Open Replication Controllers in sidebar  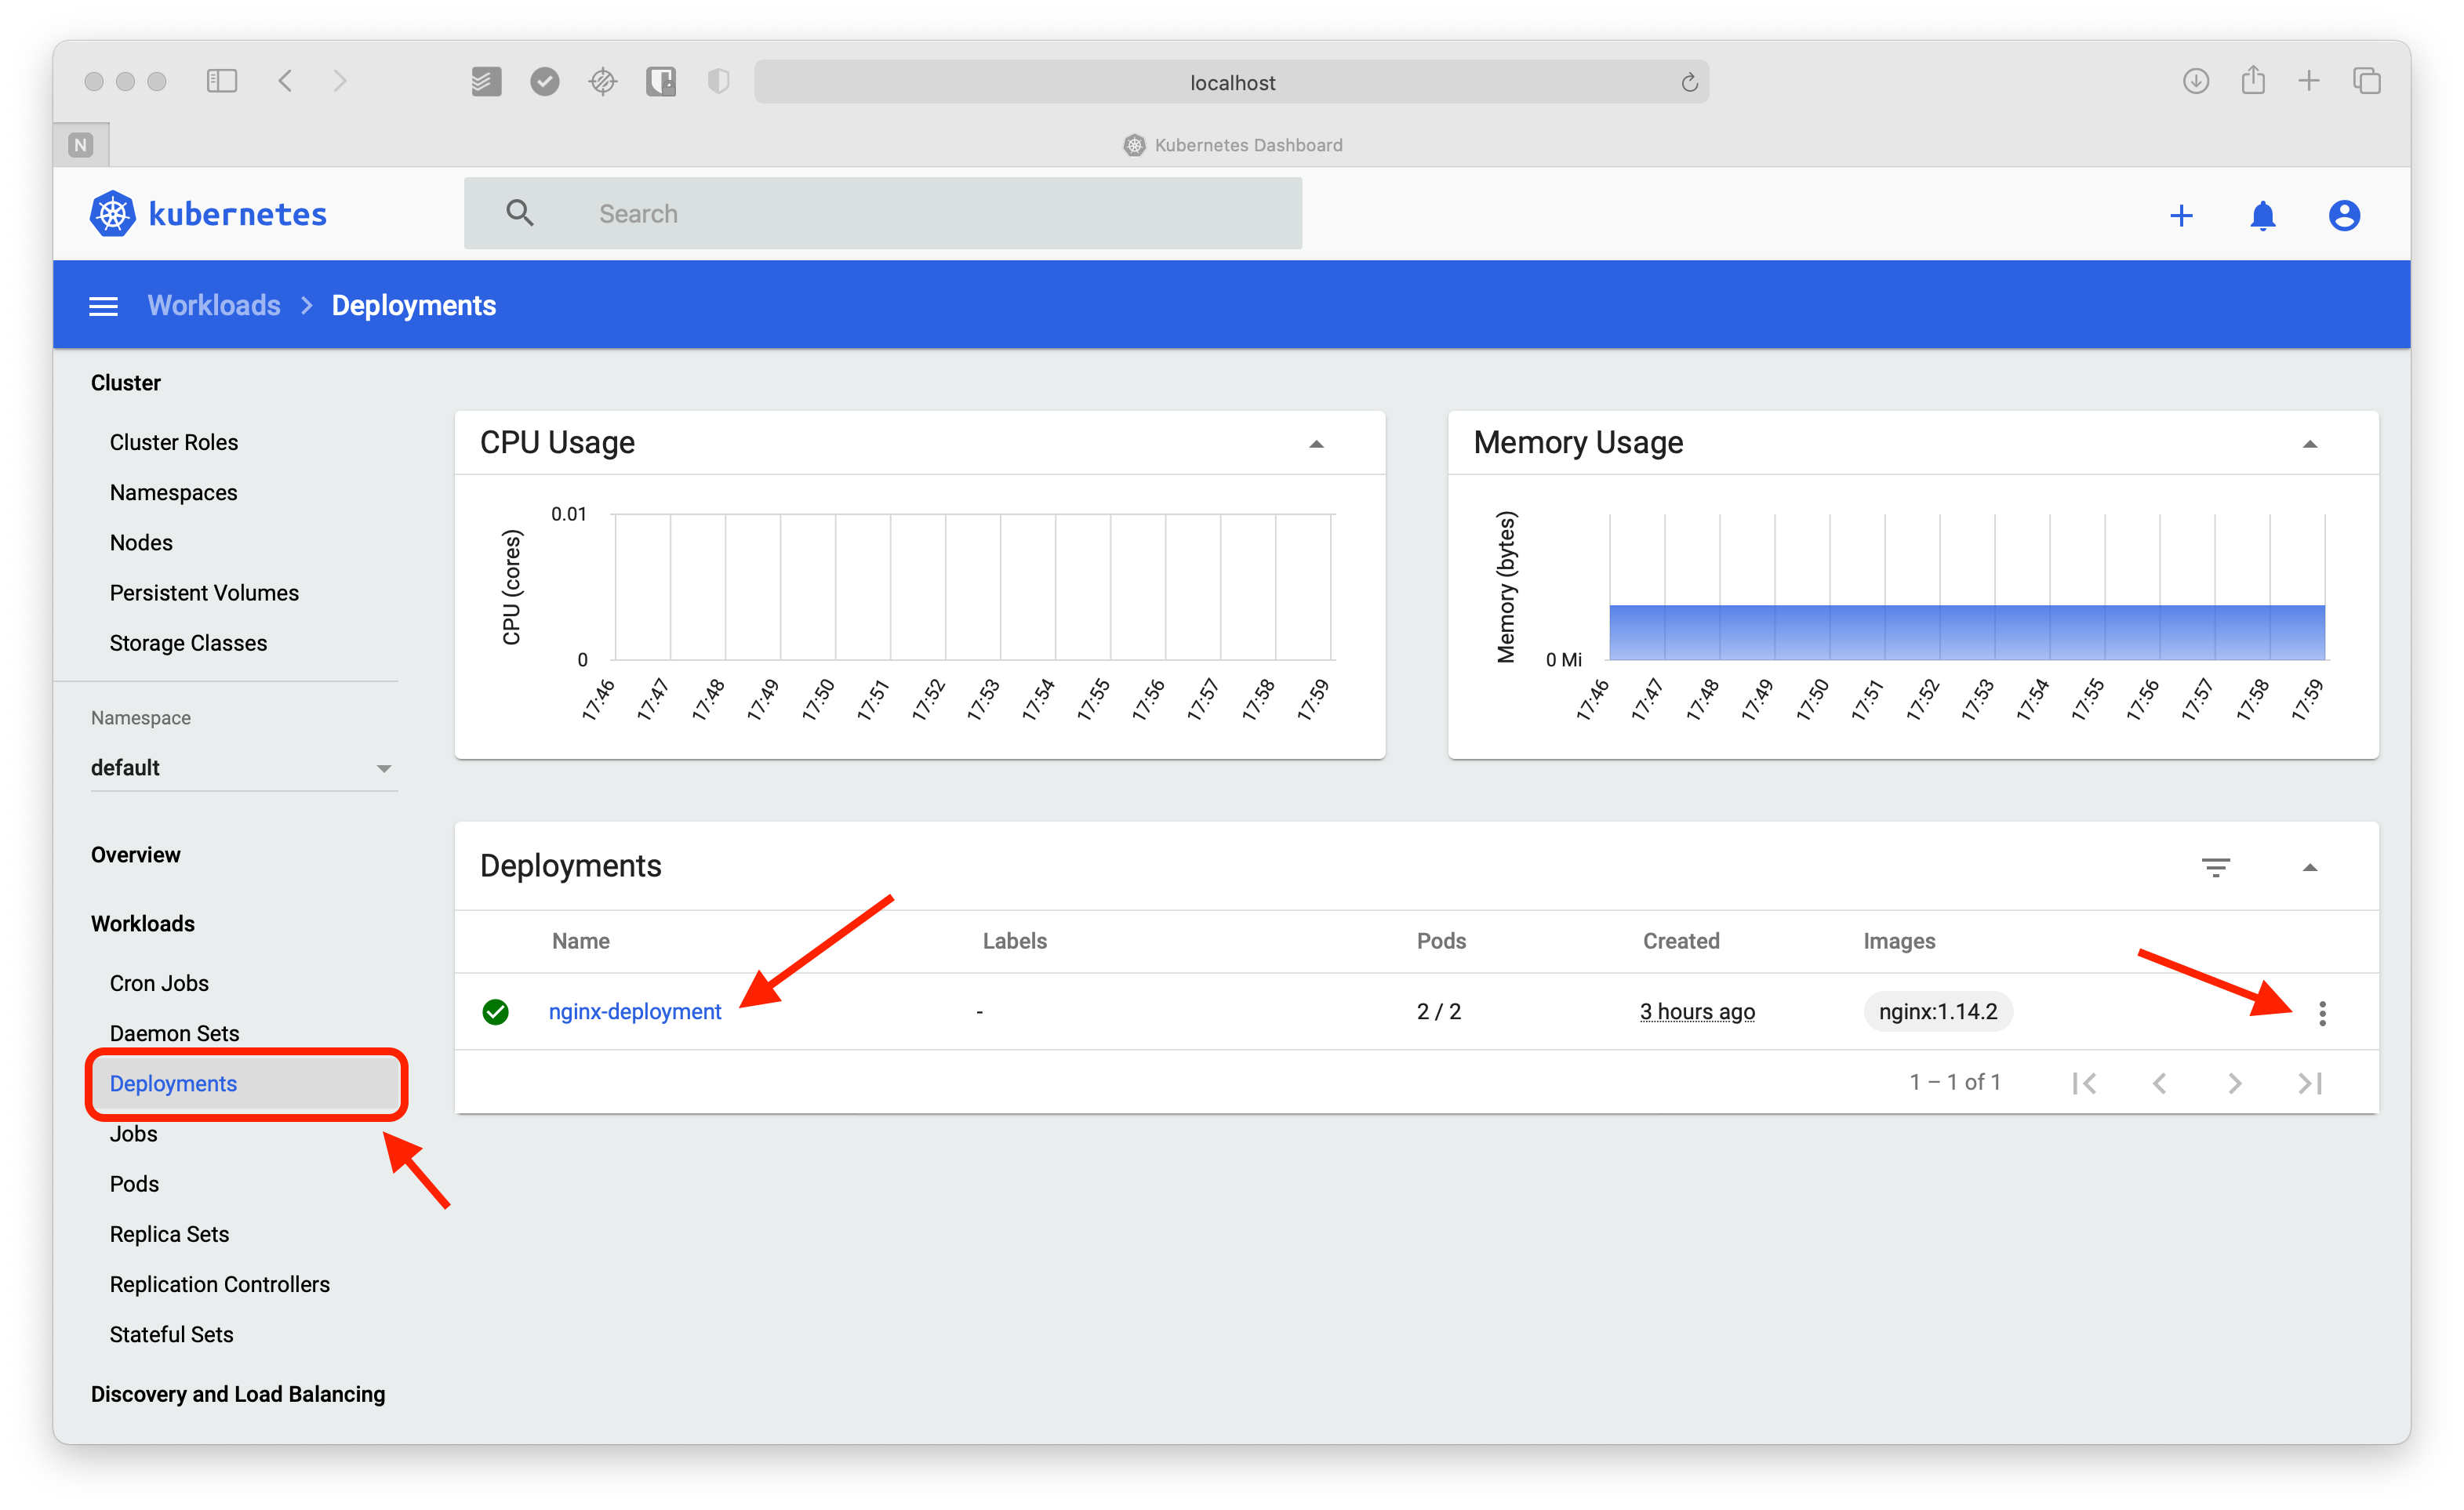(x=219, y=1284)
